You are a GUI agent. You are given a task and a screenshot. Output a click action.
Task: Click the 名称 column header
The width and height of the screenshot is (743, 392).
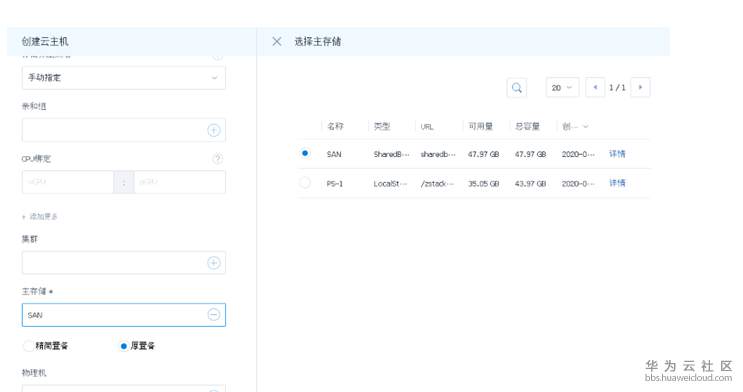tap(335, 126)
